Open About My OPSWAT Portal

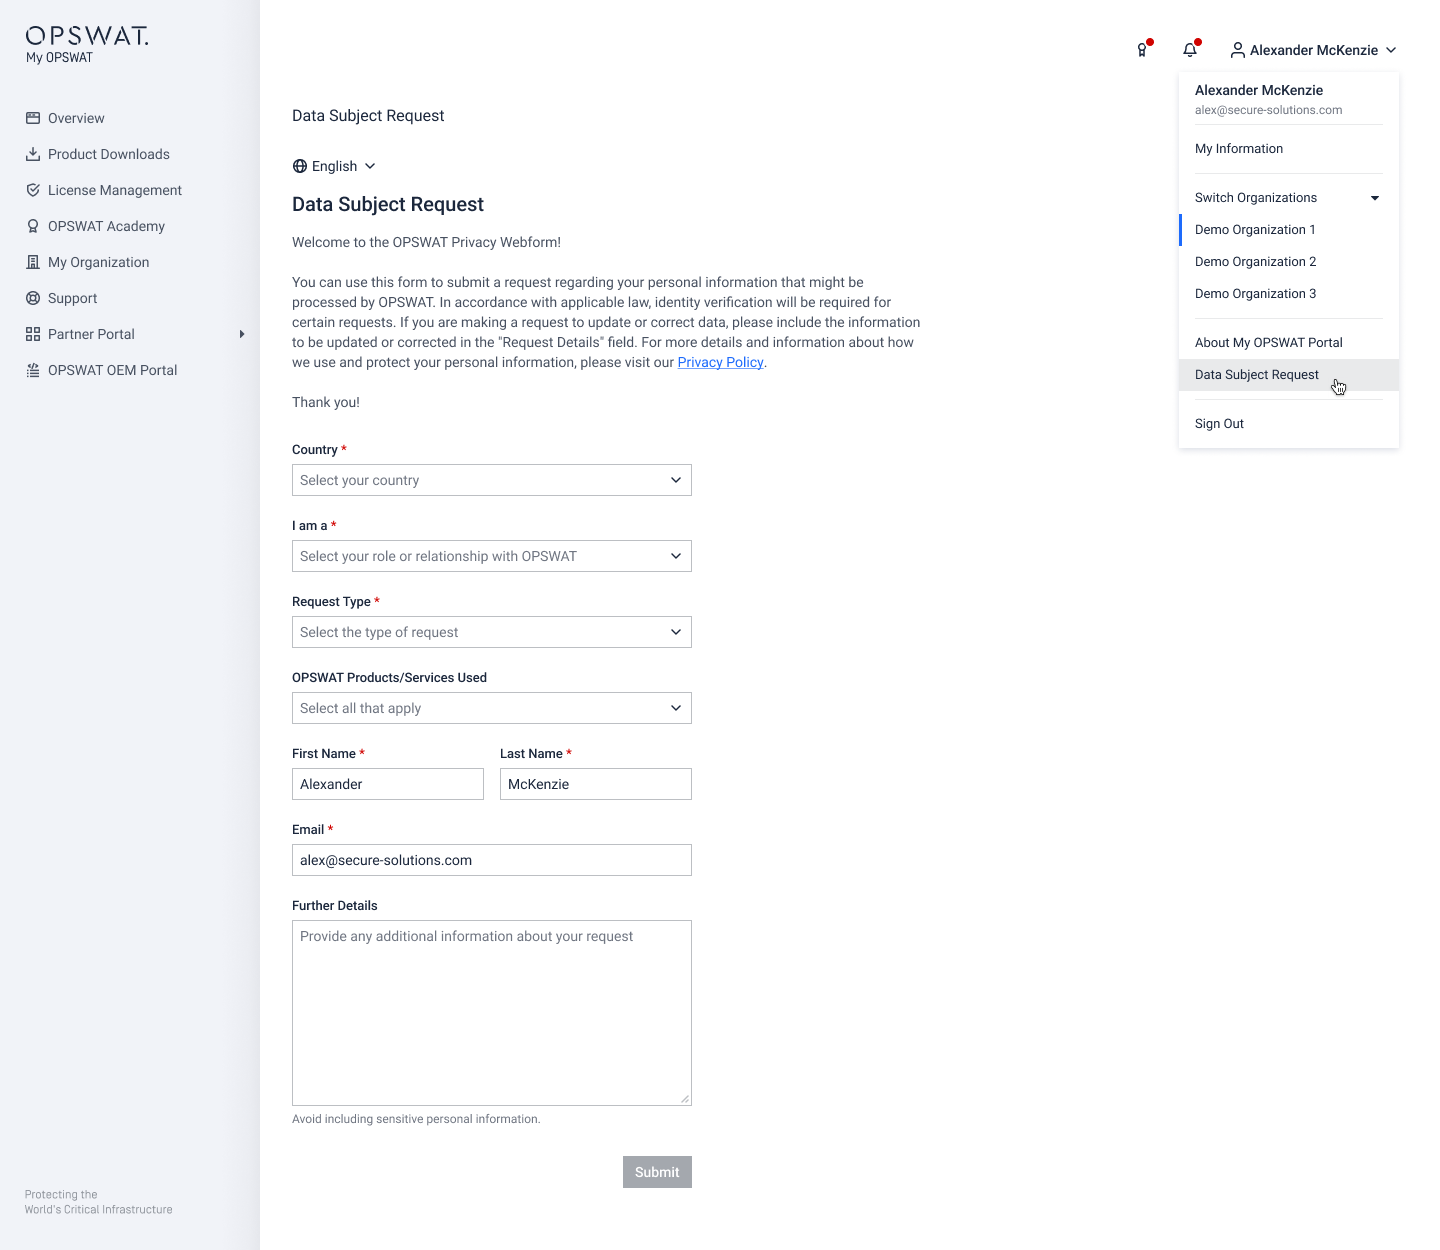coord(1269,343)
